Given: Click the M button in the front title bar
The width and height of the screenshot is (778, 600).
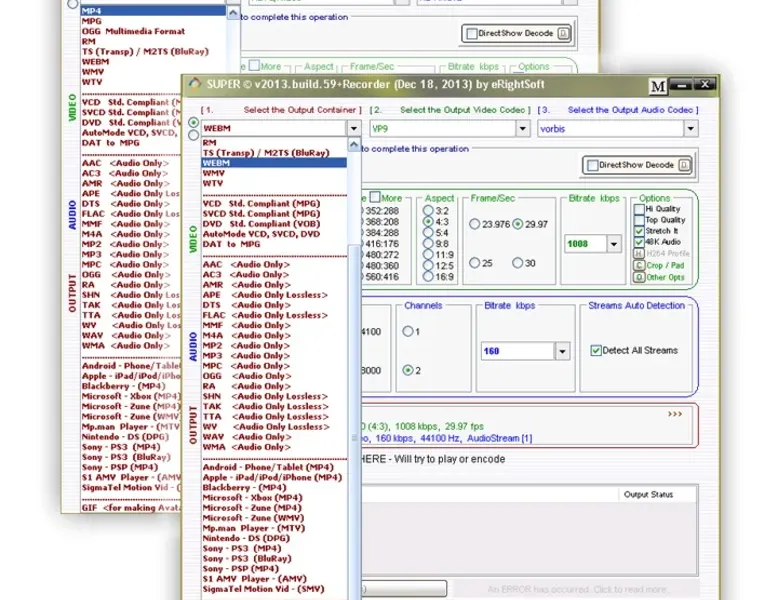Looking at the screenshot, I should pyautogui.click(x=658, y=87).
